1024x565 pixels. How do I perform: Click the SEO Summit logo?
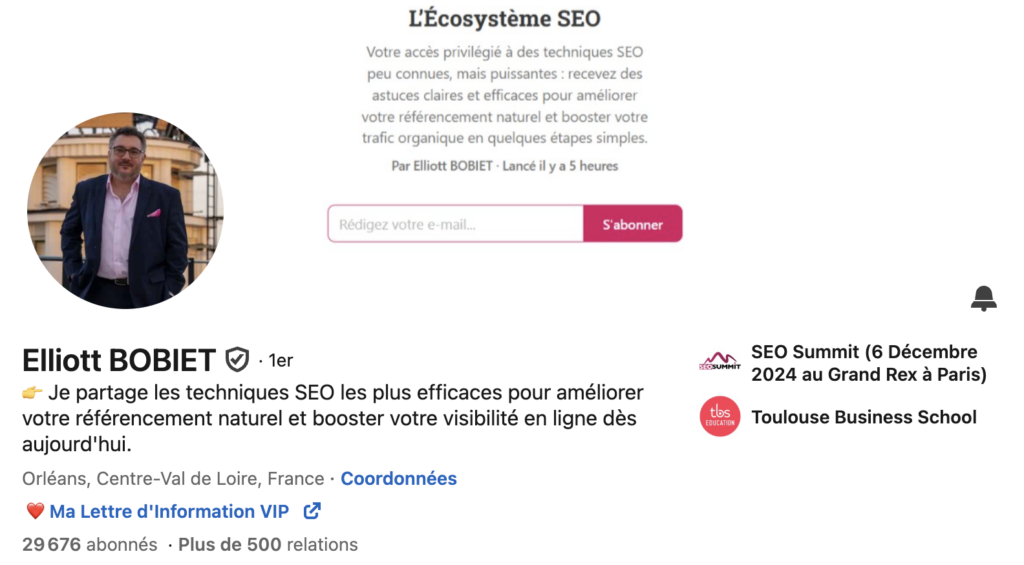[x=719, y=362]
